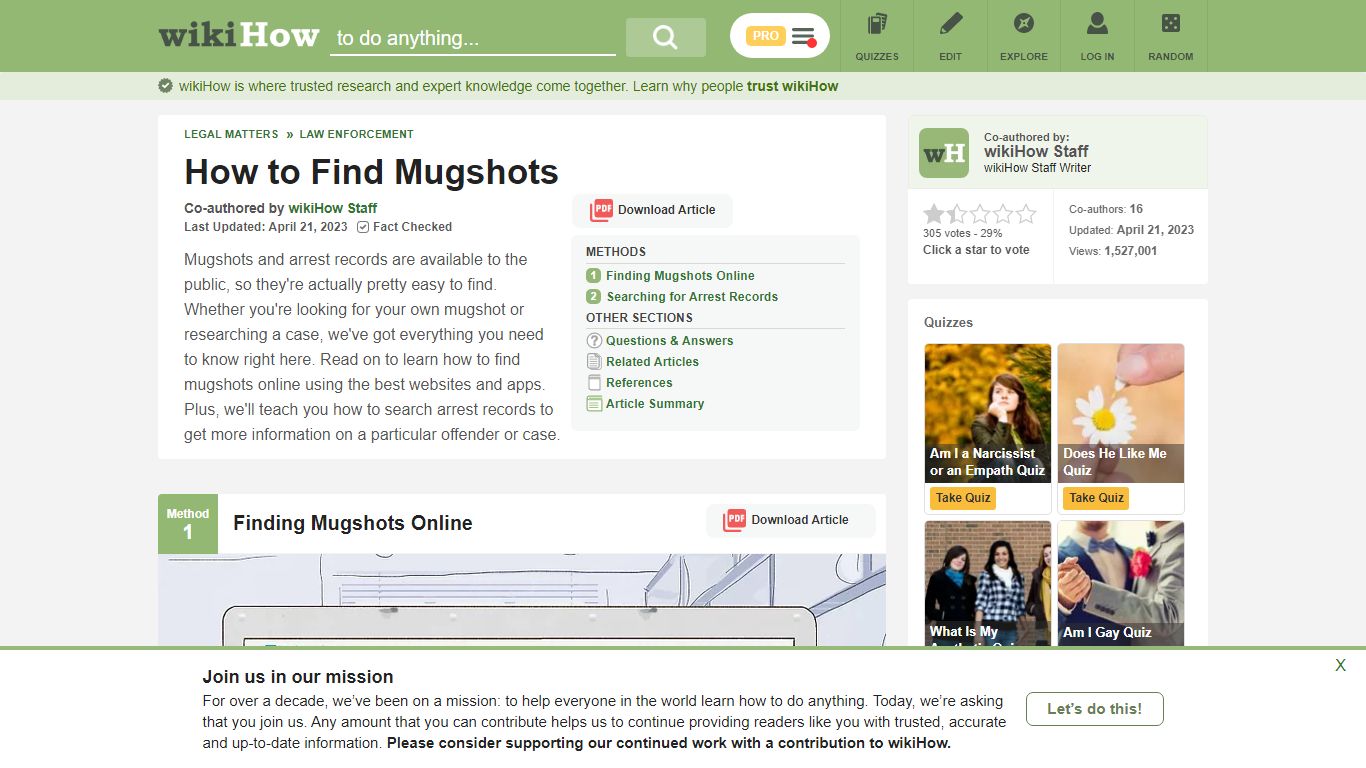The height and width of the screenshot is (768, 1366).
Task: Click the References page icon
Action: pyautogui.click(x=594, y=383)
